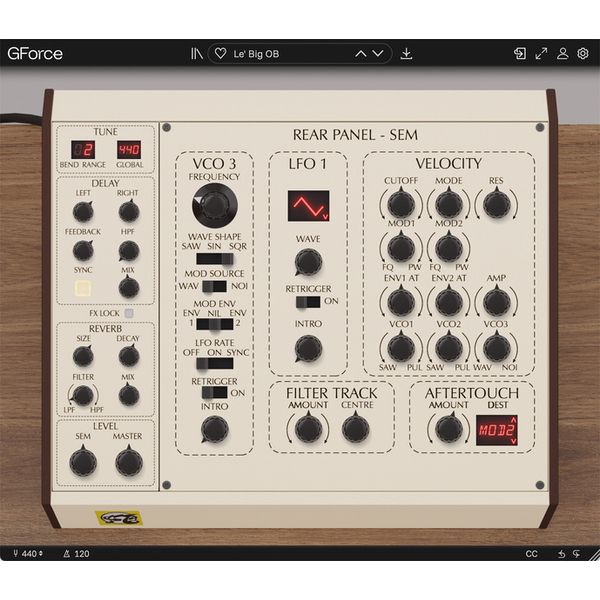This screenshot has height=600, width=600.
Task: Click the Aftertouch DEST up arrow
Action: (x=514, y=421)
